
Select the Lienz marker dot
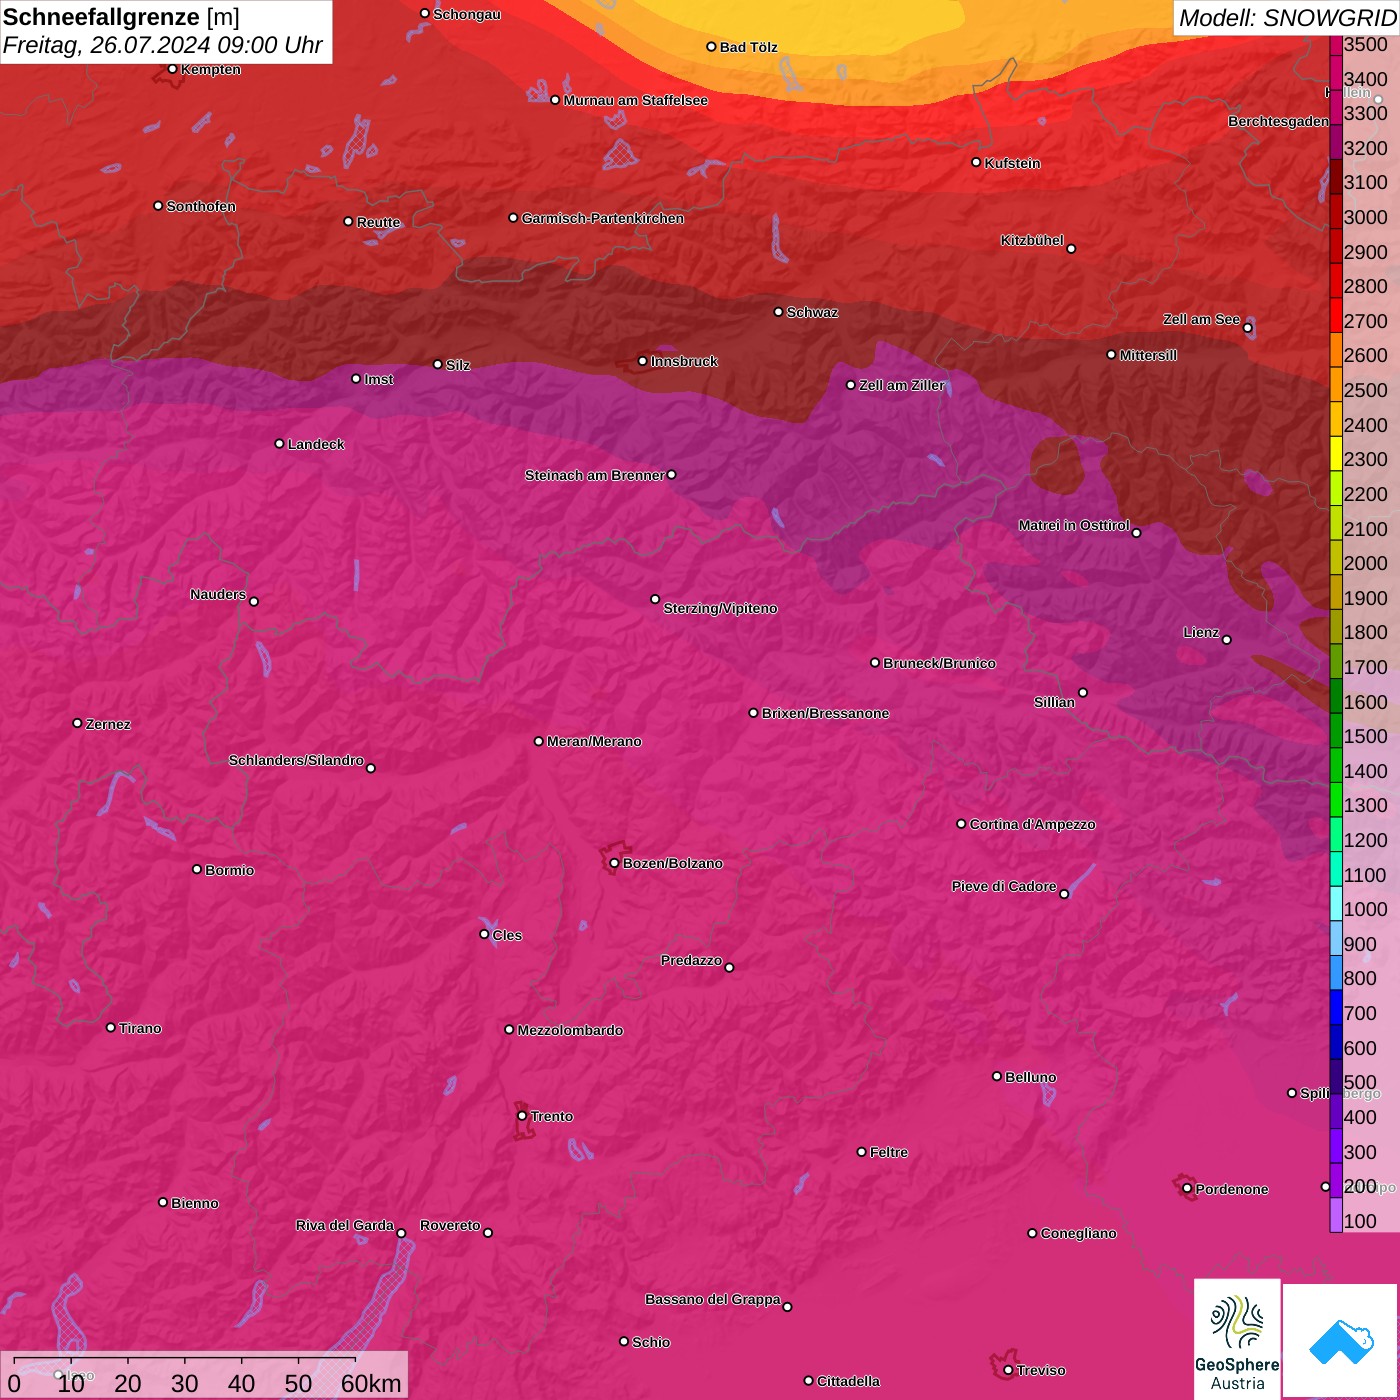pos(1227,640)
